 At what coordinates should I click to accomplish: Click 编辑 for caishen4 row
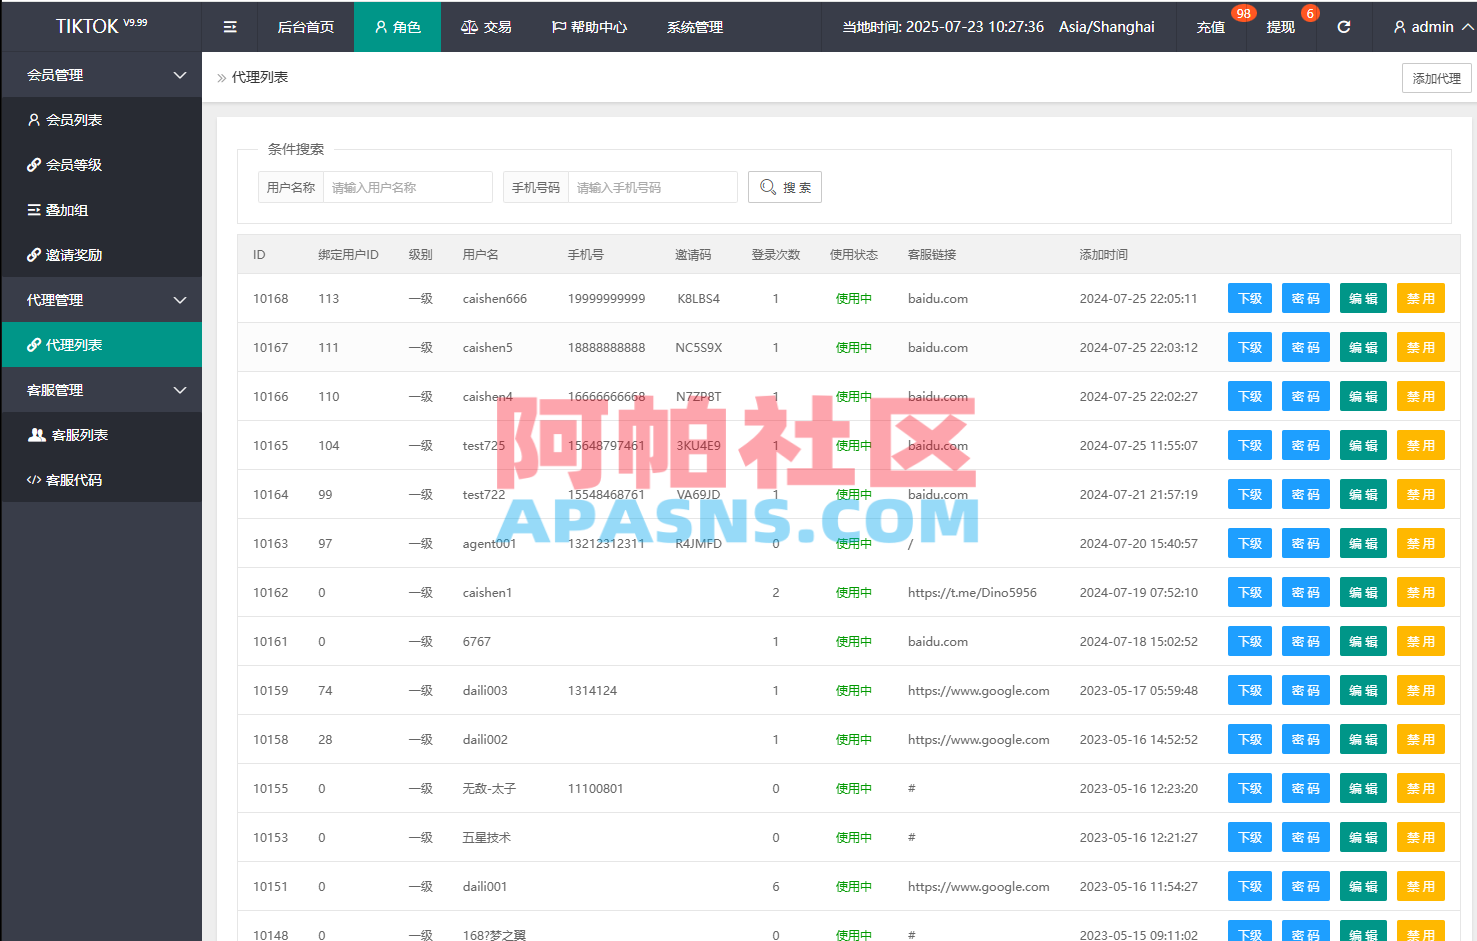pyautogui.click(x=1363, y=396)
